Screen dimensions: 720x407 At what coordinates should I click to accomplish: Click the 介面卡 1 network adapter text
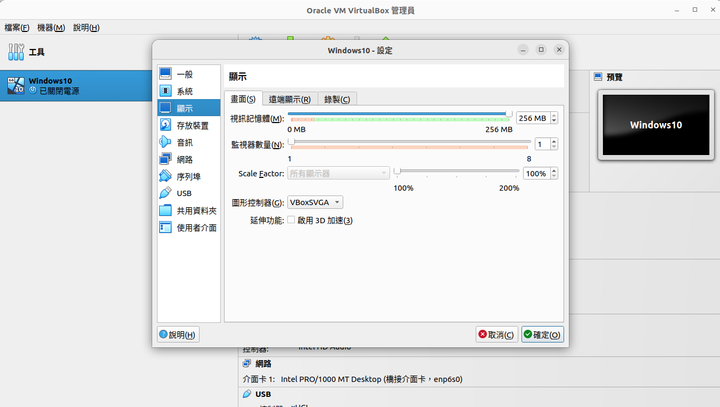tap(352, 379)
